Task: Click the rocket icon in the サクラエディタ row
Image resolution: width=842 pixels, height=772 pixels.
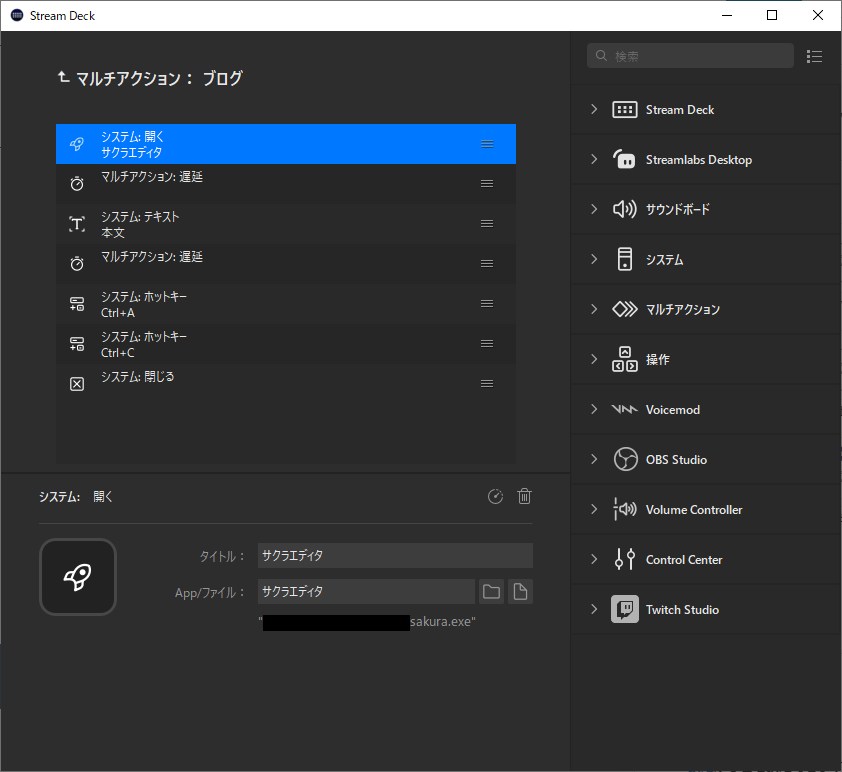Action: click(x=77, y=144)
